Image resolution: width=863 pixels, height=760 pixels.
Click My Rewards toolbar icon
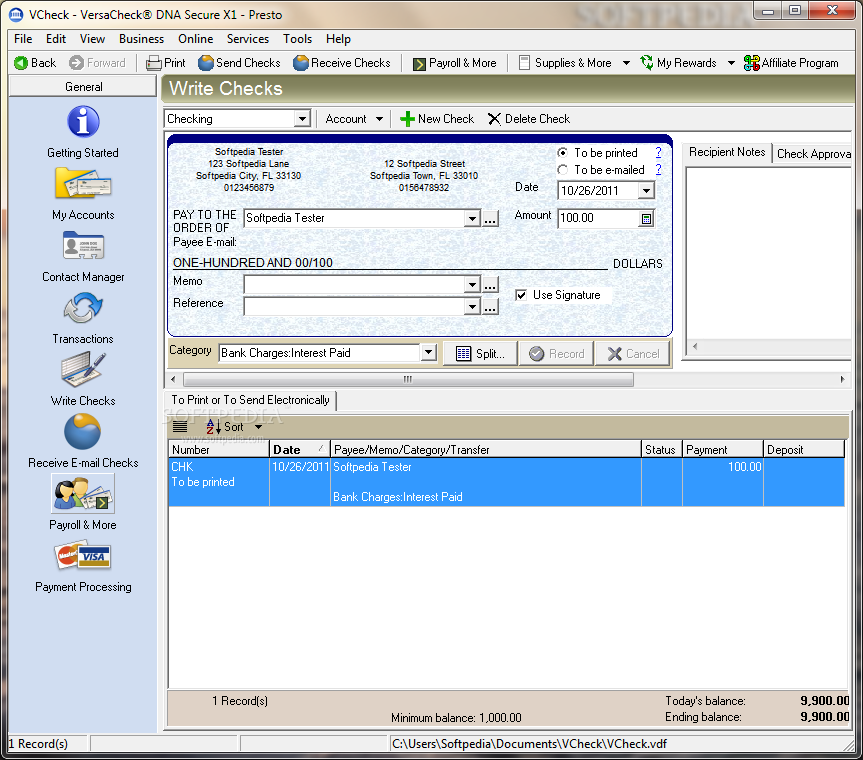tap(647, 63)
